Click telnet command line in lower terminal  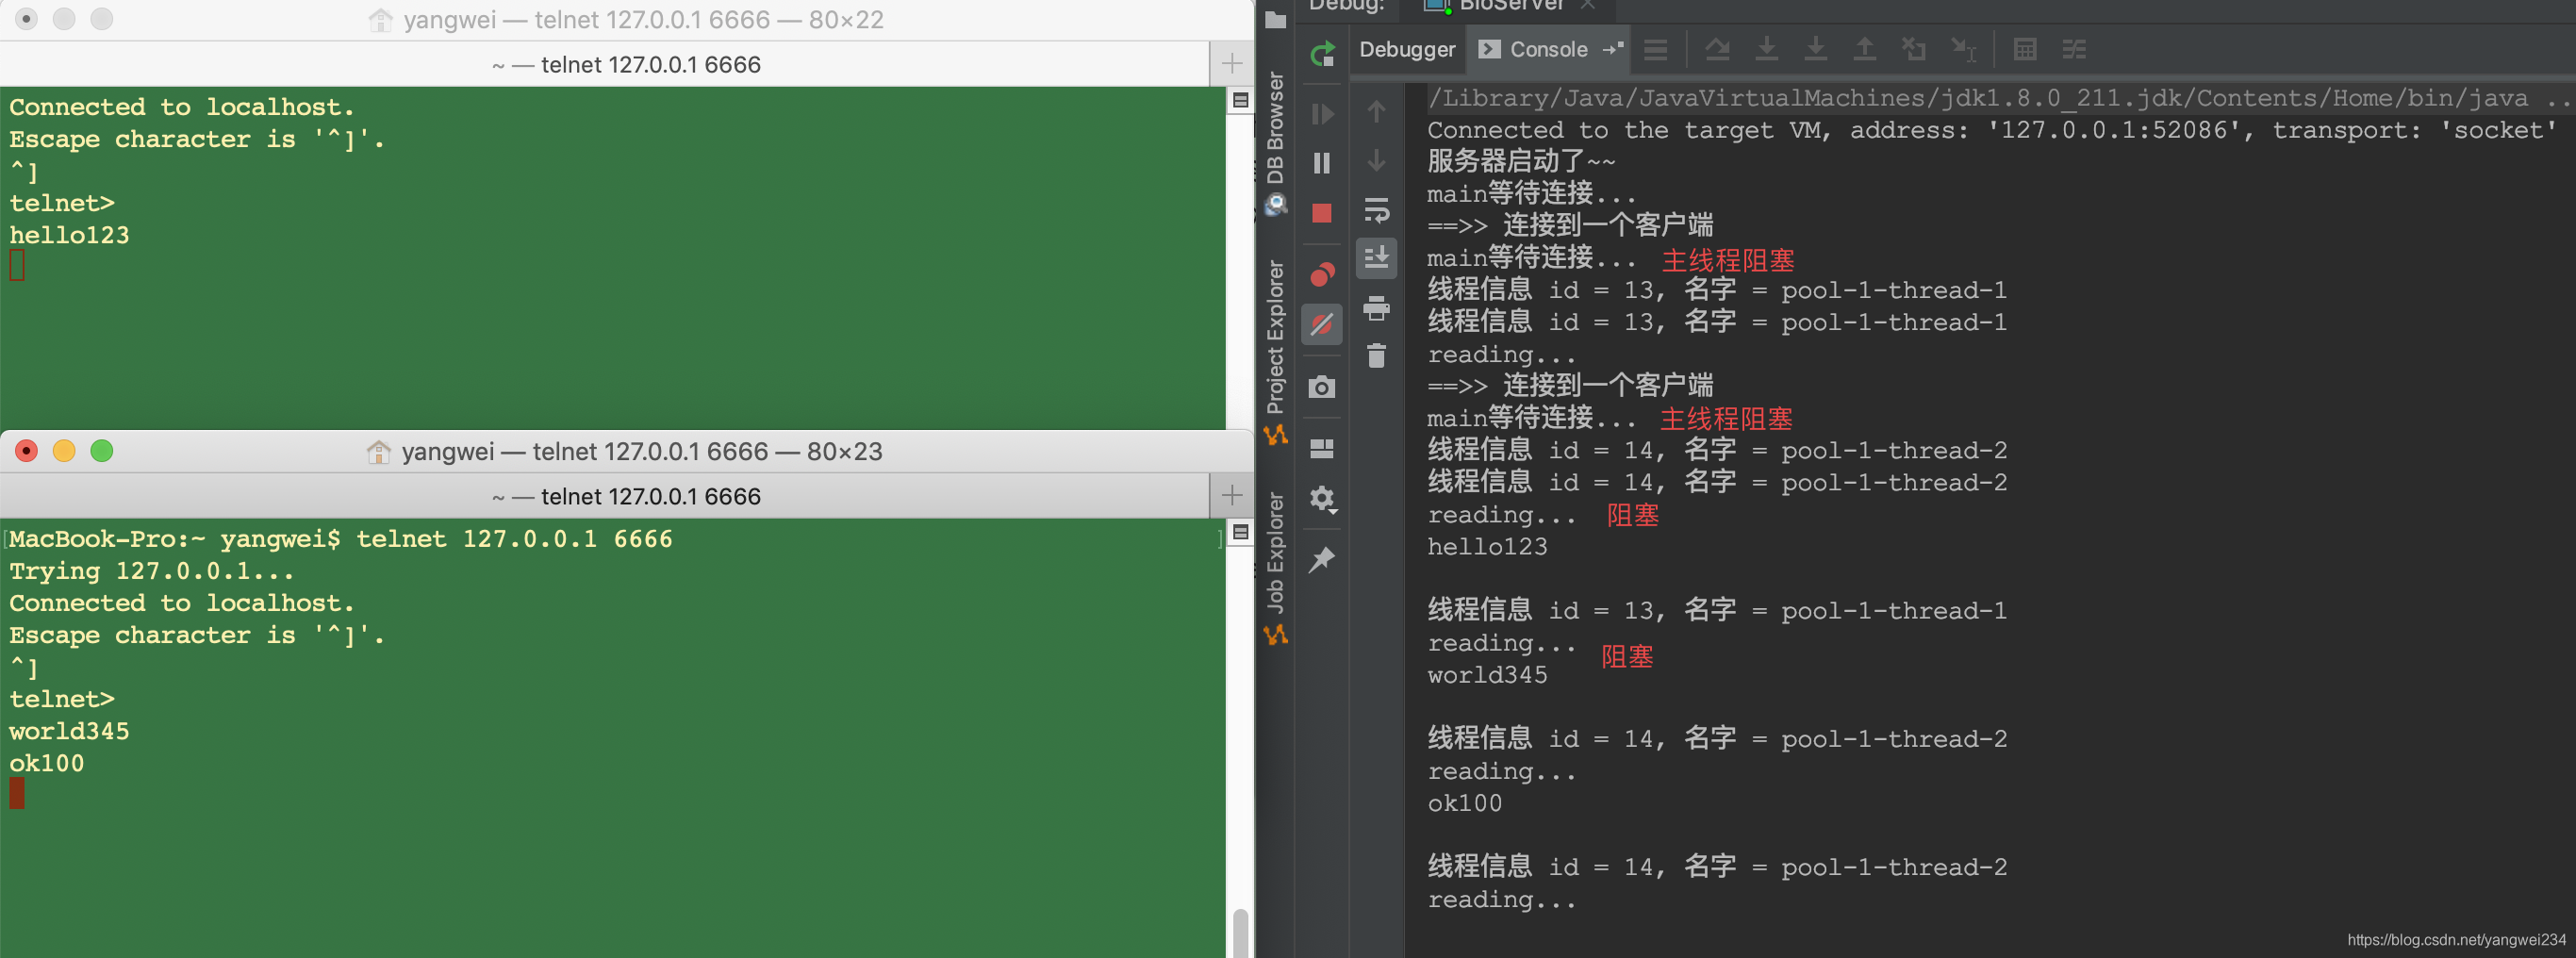tap(341, 539)
